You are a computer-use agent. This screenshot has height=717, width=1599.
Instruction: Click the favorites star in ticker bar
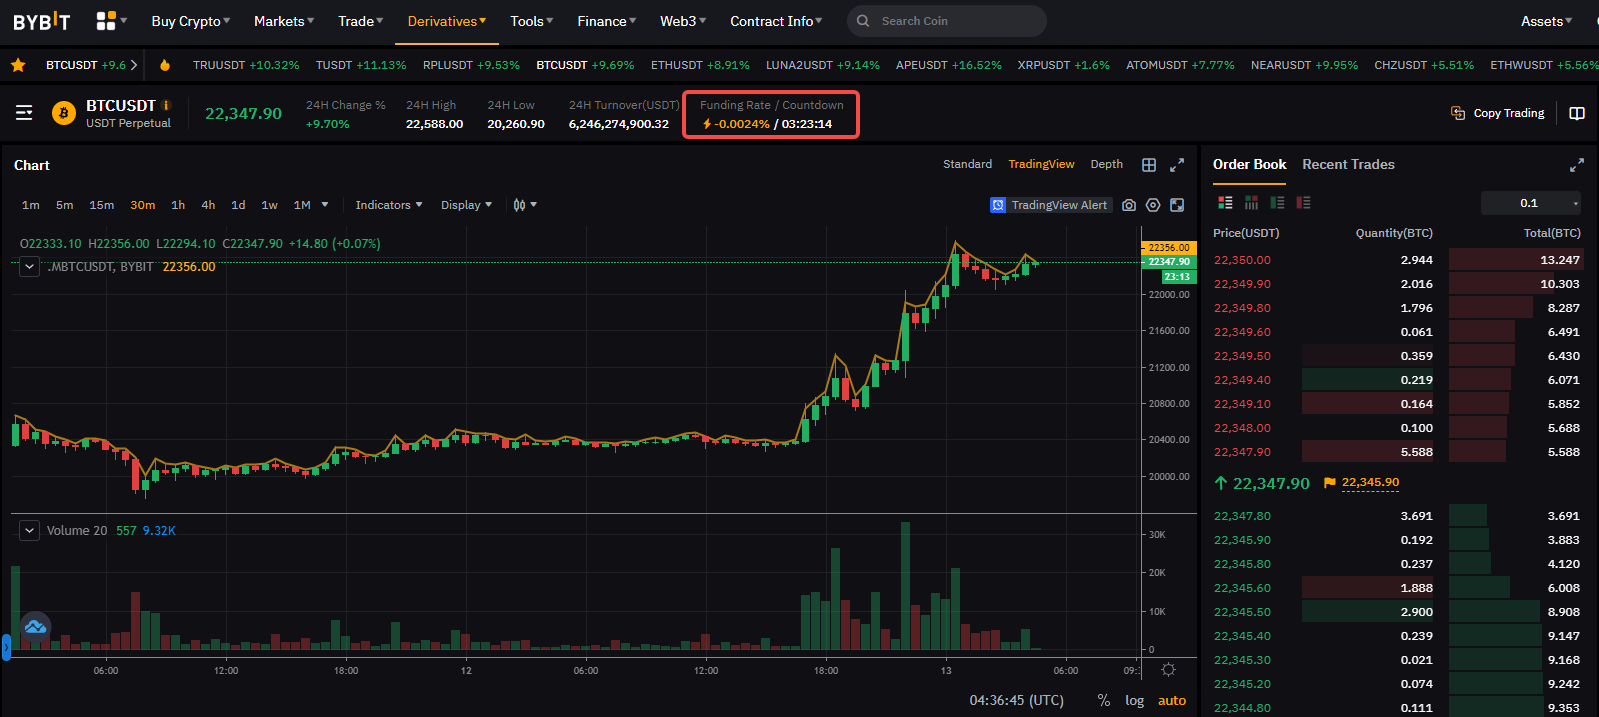(18, 65)
